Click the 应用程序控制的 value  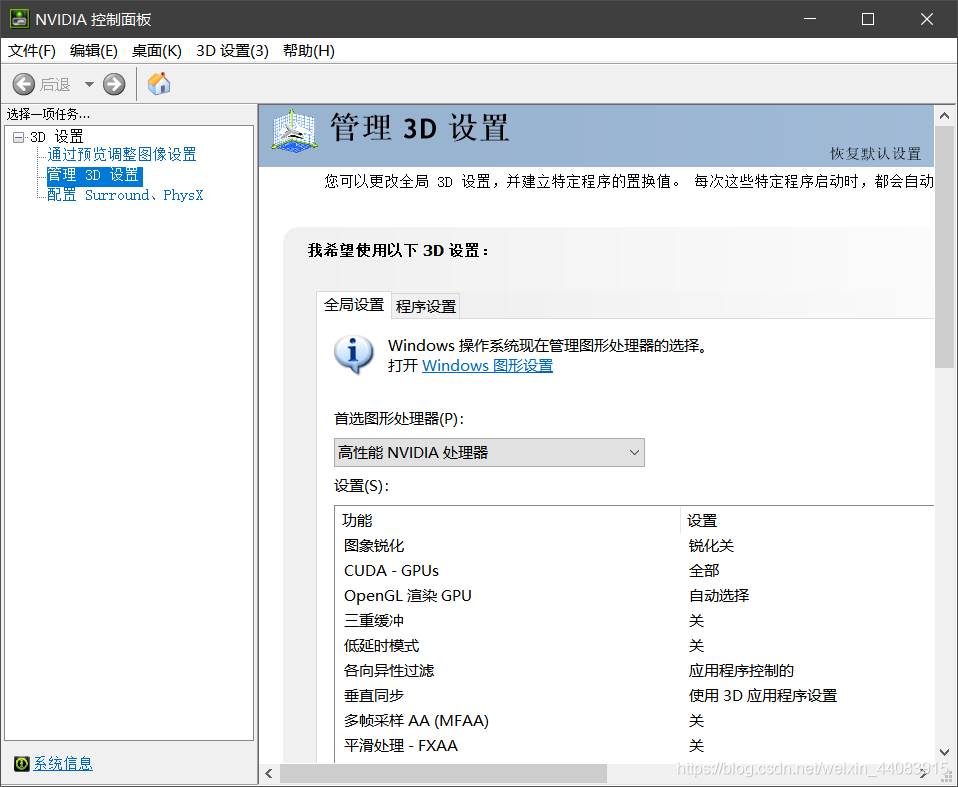pos(741,671)
